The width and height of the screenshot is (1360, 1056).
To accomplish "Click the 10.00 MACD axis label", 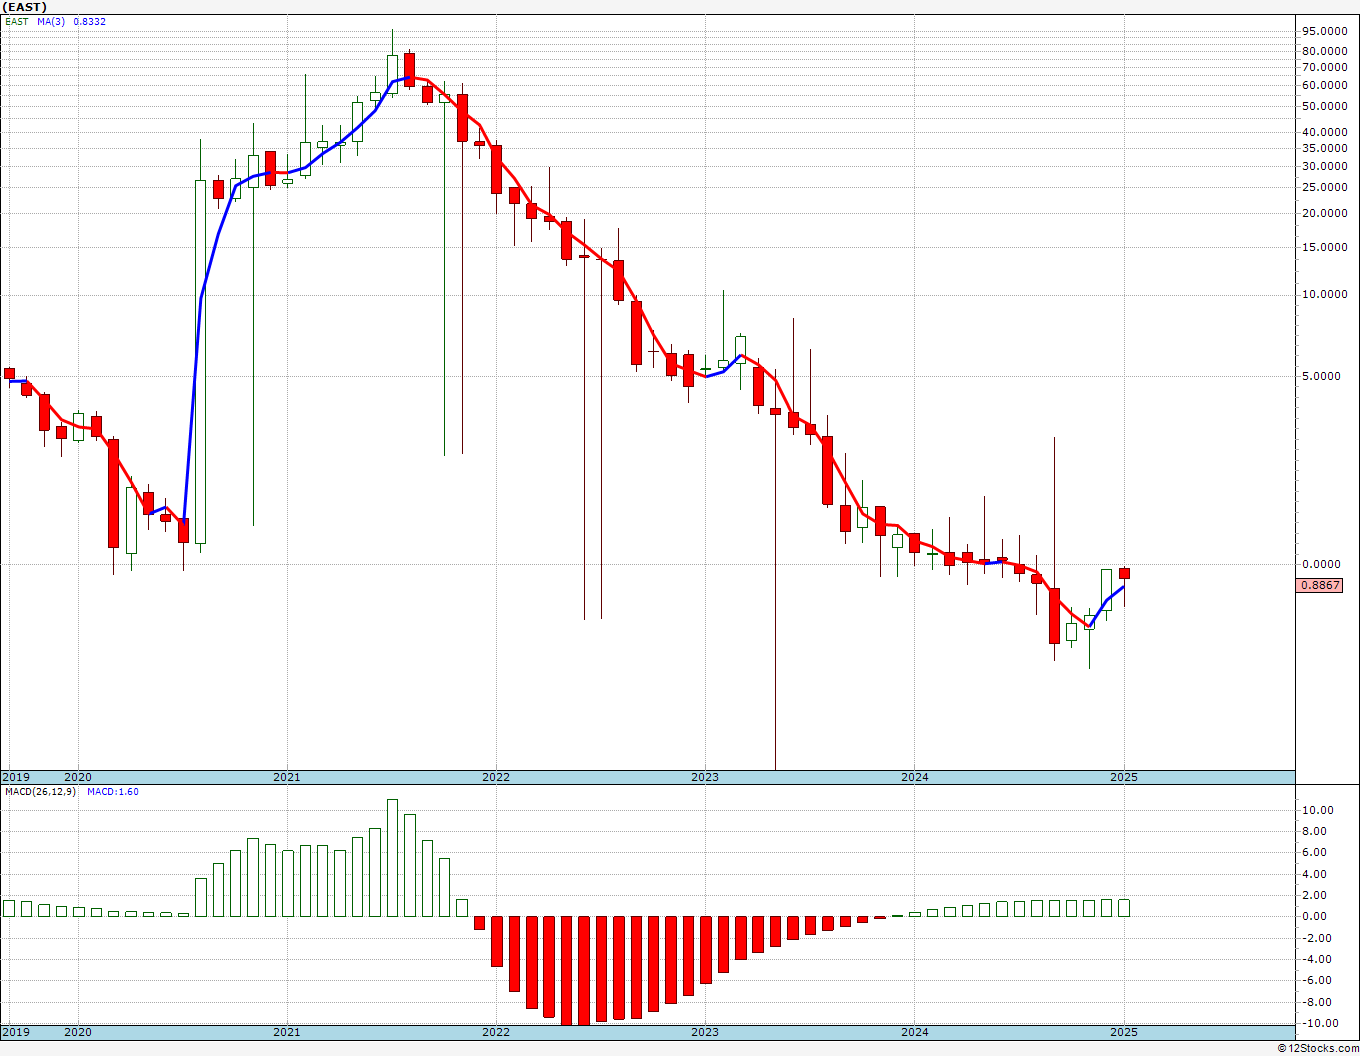I will [1316, 810].
